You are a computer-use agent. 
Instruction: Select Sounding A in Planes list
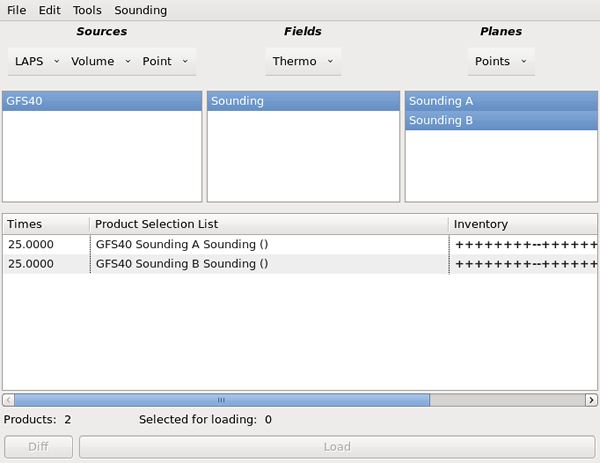(x=501, y=101)
